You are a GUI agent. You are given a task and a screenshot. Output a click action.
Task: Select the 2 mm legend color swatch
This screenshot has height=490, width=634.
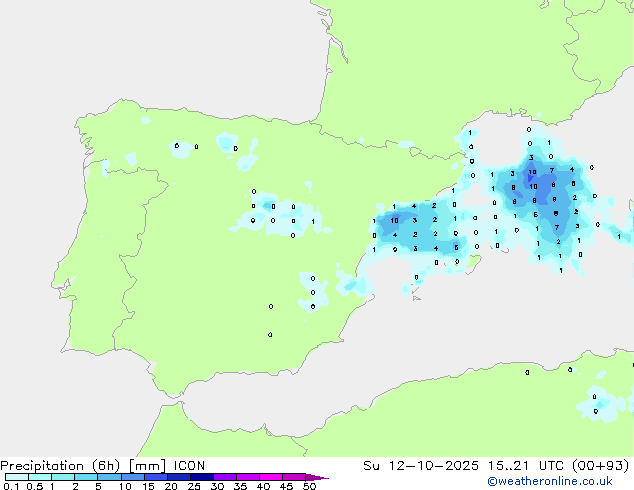click(87, 478)
